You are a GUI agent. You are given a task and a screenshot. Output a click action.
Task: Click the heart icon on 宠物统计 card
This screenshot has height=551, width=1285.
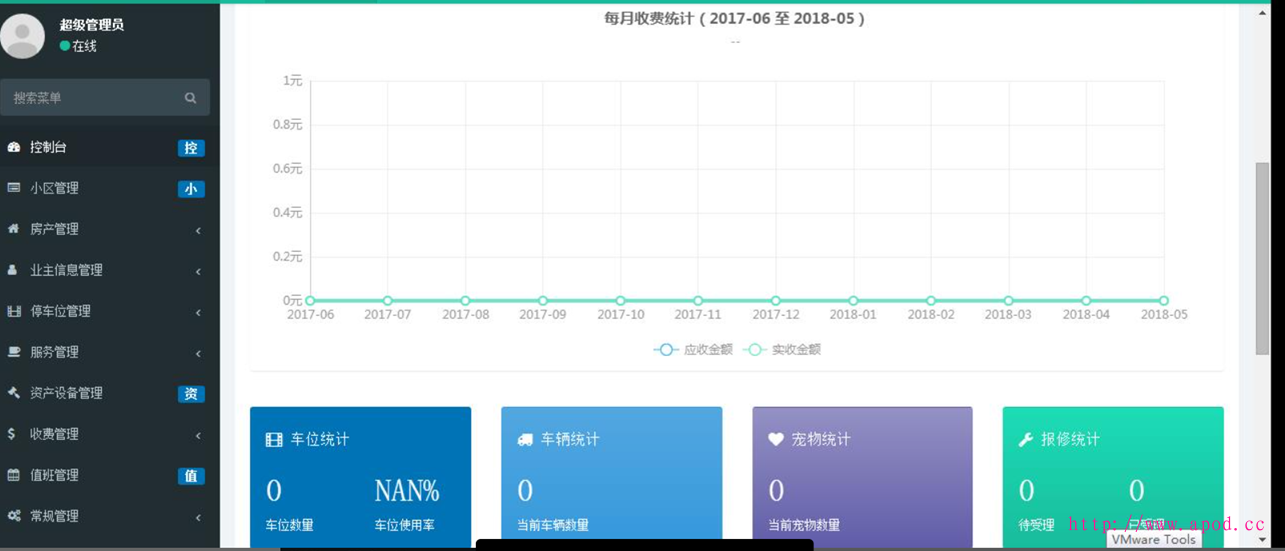[776, 439]
